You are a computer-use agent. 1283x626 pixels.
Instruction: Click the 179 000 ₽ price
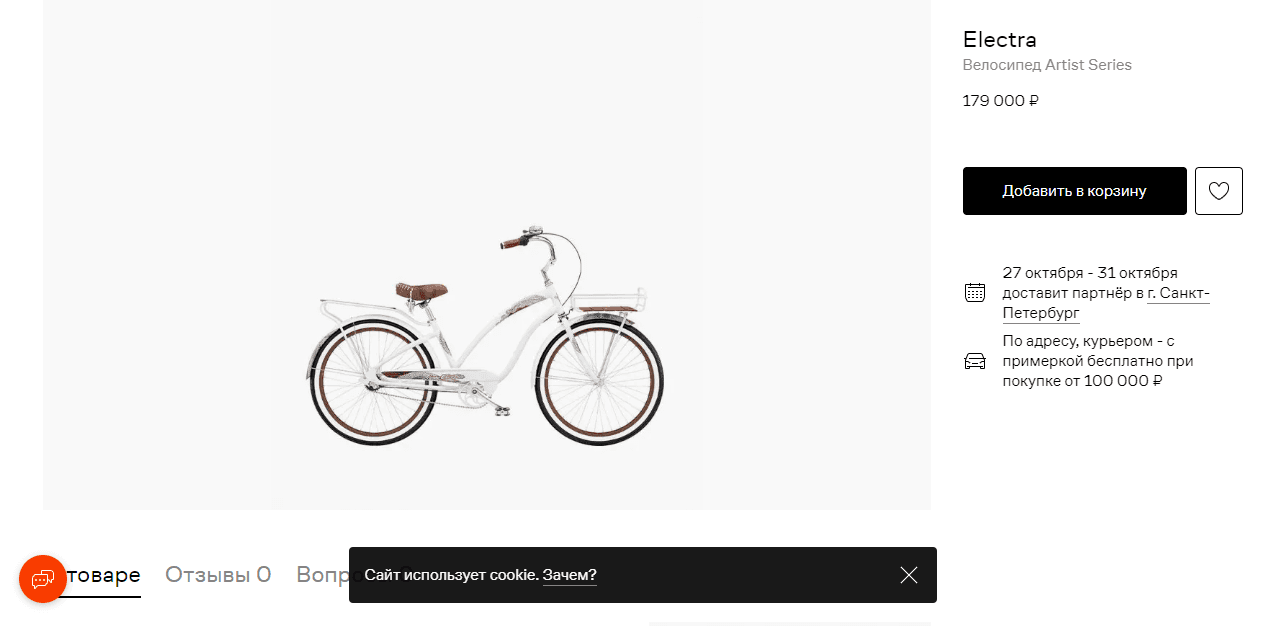click(1001, 101)
